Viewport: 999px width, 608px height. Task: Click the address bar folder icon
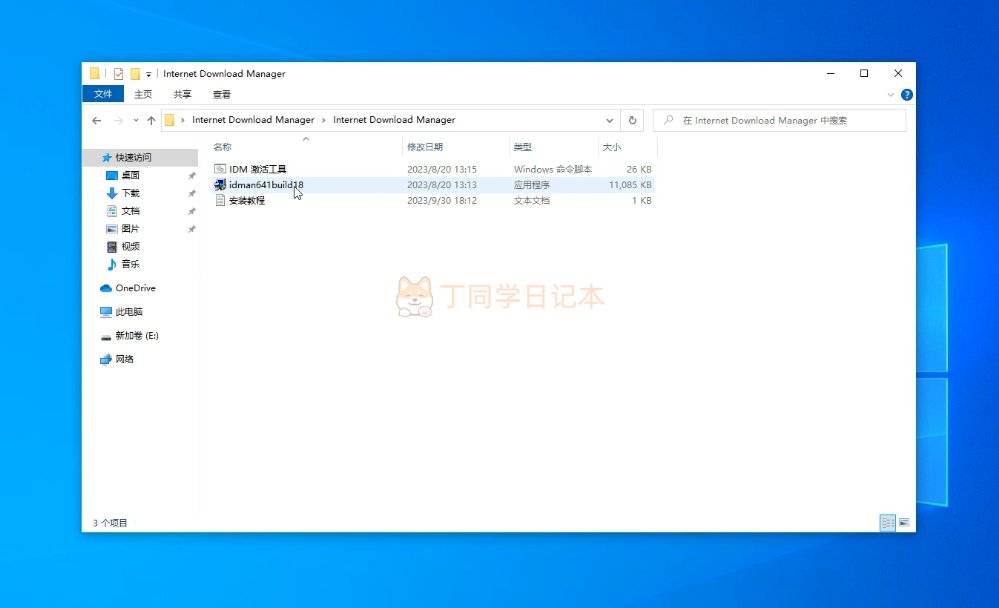[169, 120]
